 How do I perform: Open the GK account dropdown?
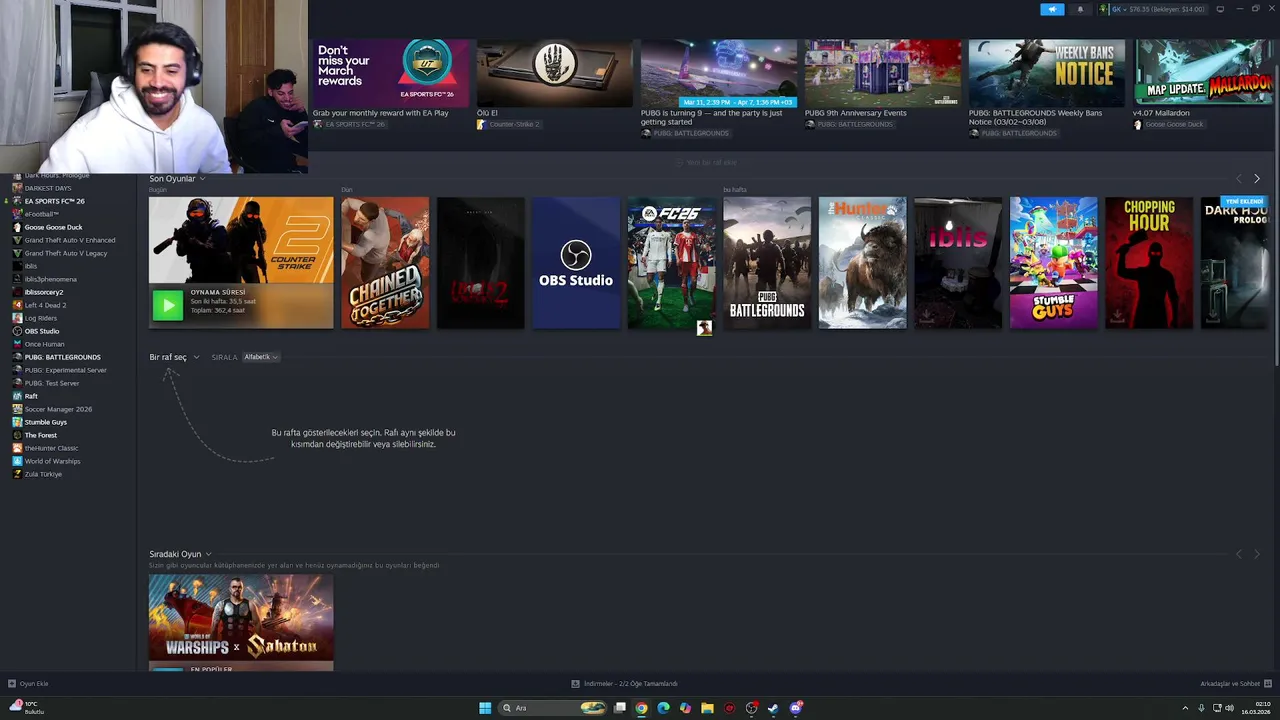1119,9
